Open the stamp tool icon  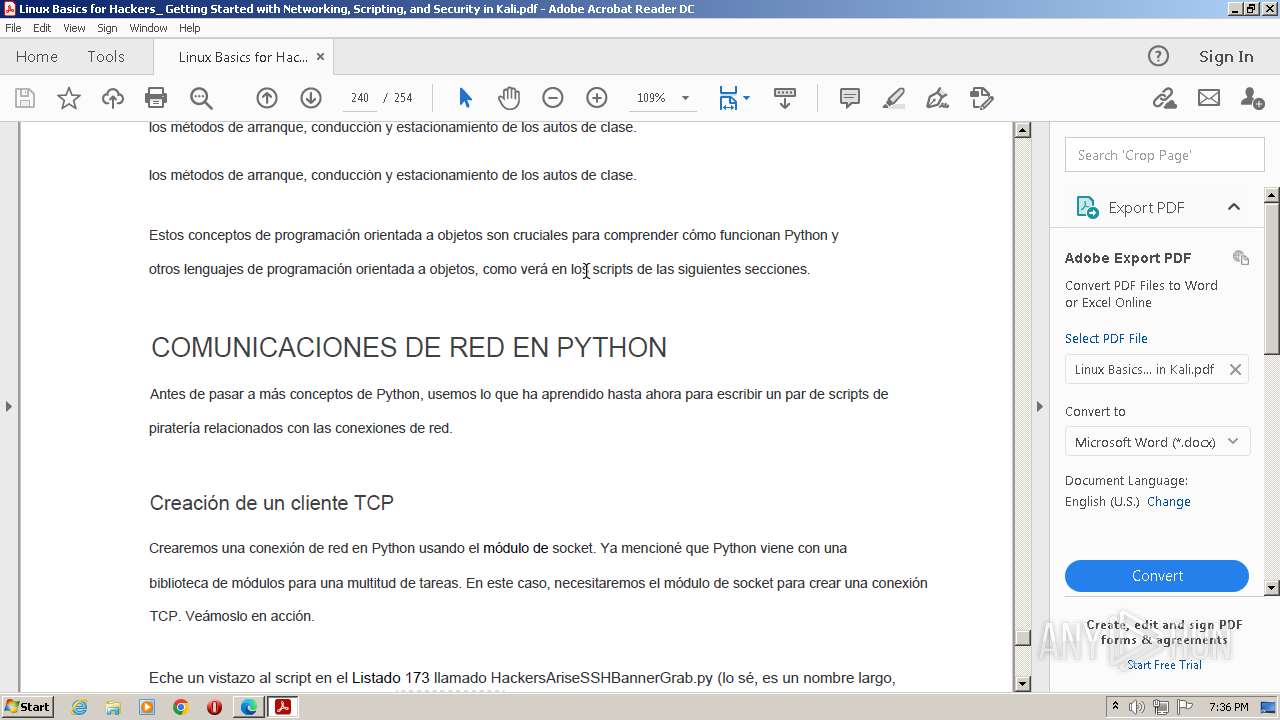[982, 98]
